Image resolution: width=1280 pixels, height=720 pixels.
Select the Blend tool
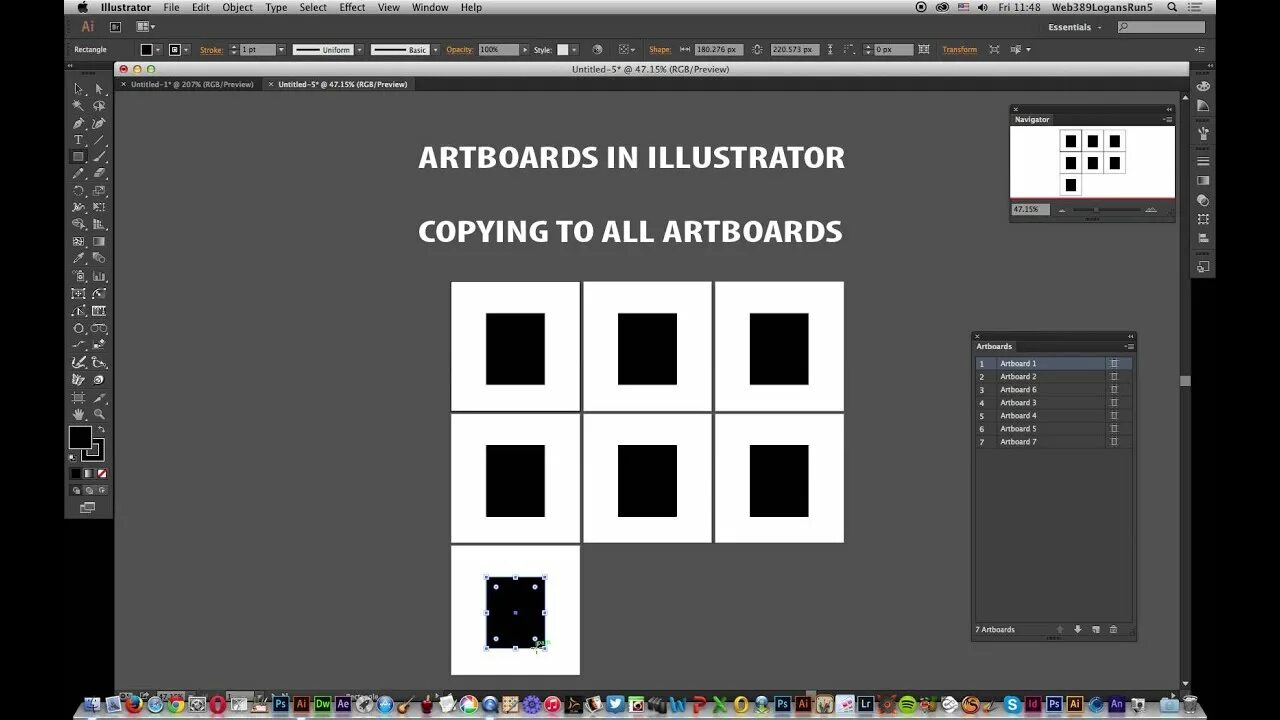[x=99, y=259]
